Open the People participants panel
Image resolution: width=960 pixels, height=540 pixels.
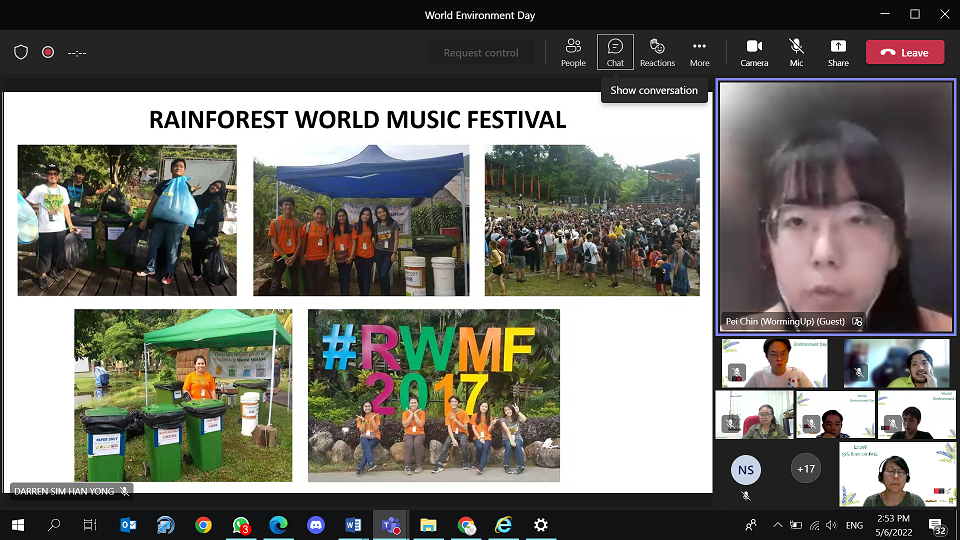(573, 53)
